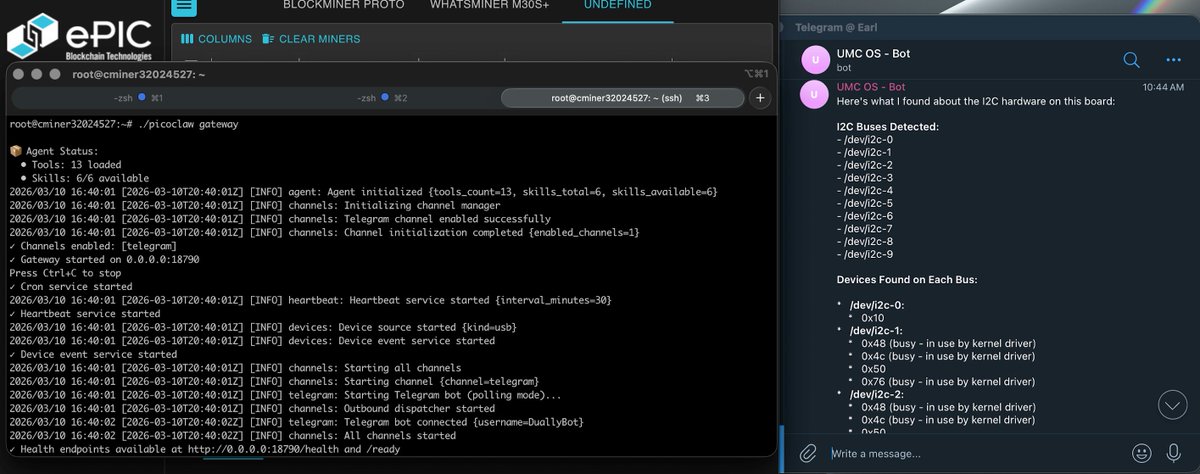1200x474 pixels.
Task: Click '/dev/i2c-9' in the detected buses list
Action: point(865,254)
